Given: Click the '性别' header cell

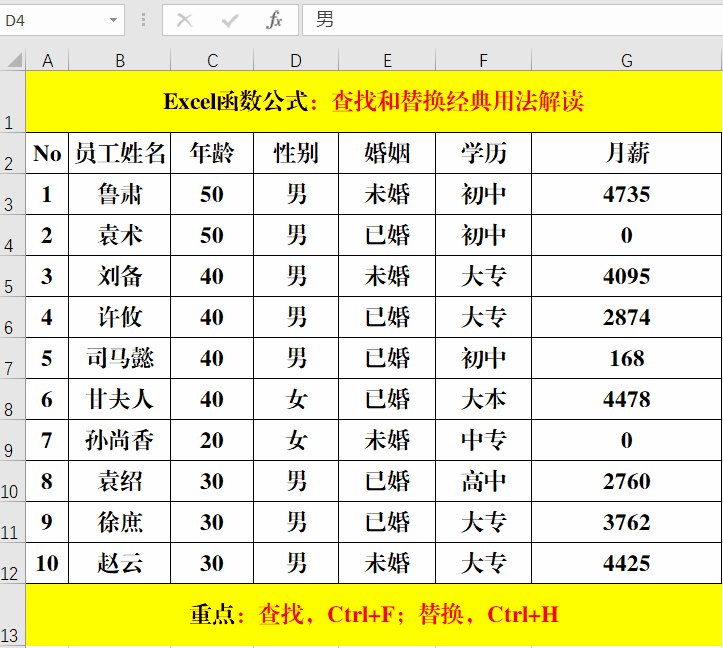Looking at the screenshot, I should coord(296,153).
